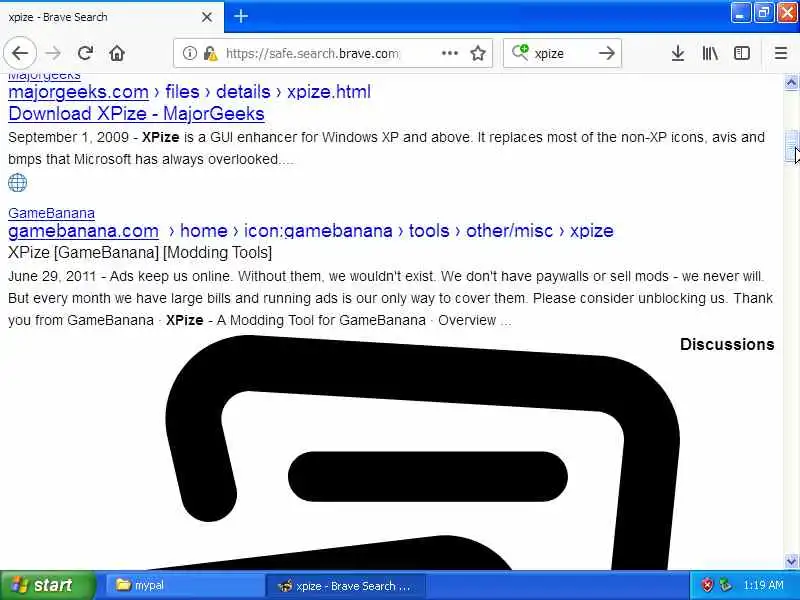Open majorgeeks.com breadcrumb link
Screen dimensions: 800x600
point(78,92)
